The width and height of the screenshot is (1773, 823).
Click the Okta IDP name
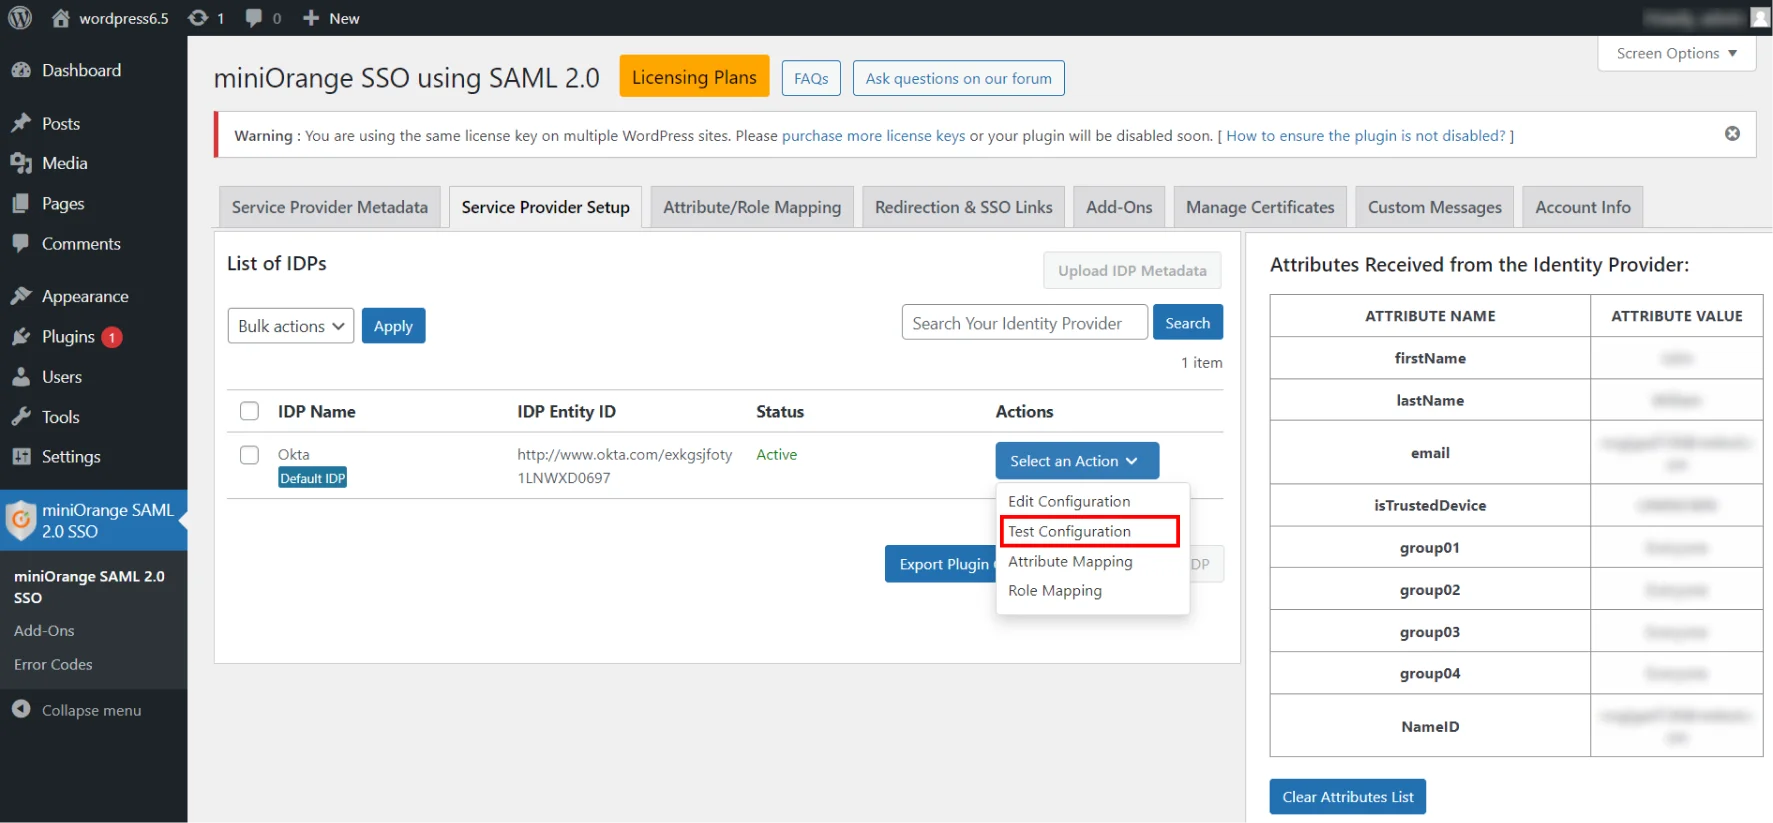pos(294,454)
